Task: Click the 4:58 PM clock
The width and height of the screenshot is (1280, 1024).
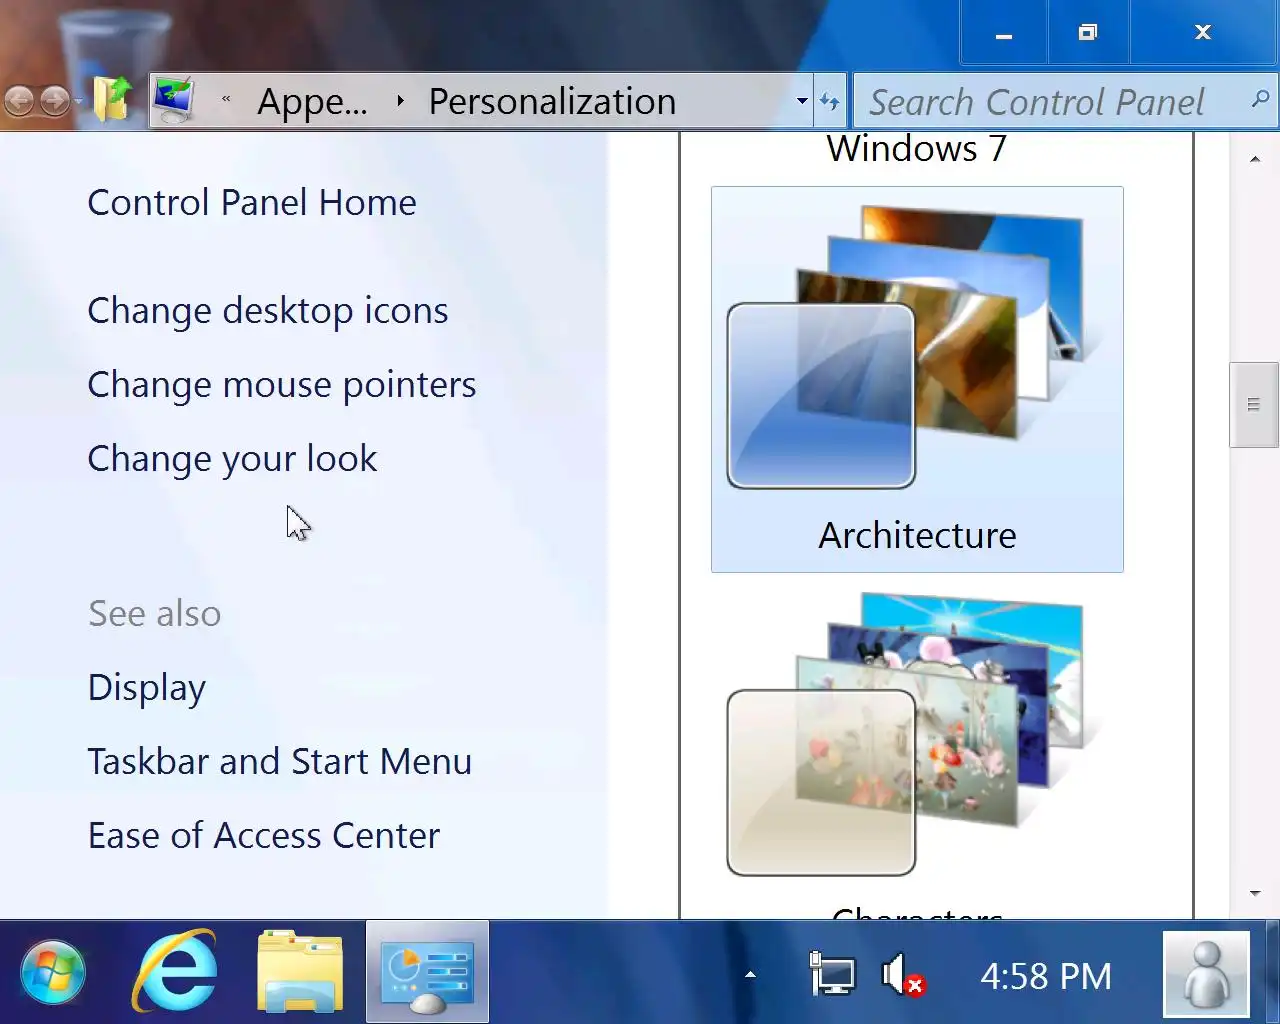Action: coord(1045,976)
